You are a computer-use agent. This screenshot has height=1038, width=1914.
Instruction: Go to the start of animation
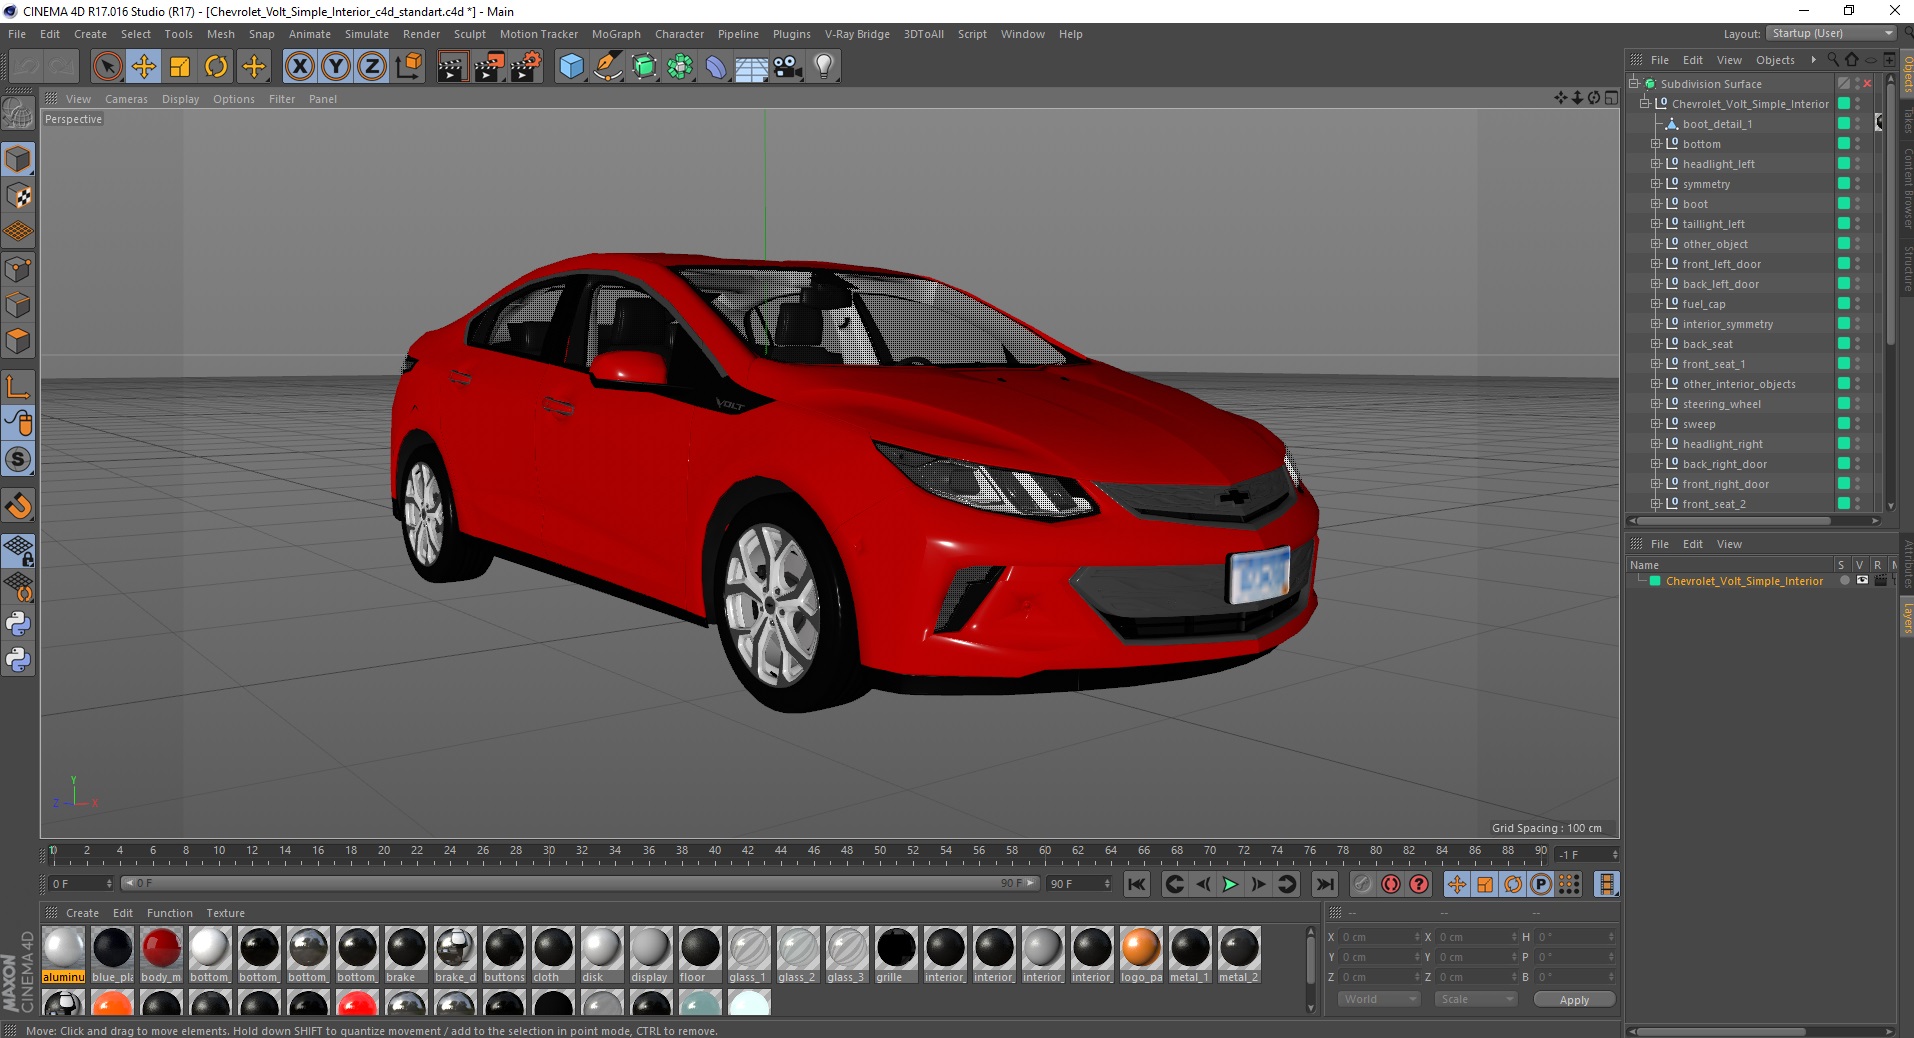click(x=1137, y=884)
